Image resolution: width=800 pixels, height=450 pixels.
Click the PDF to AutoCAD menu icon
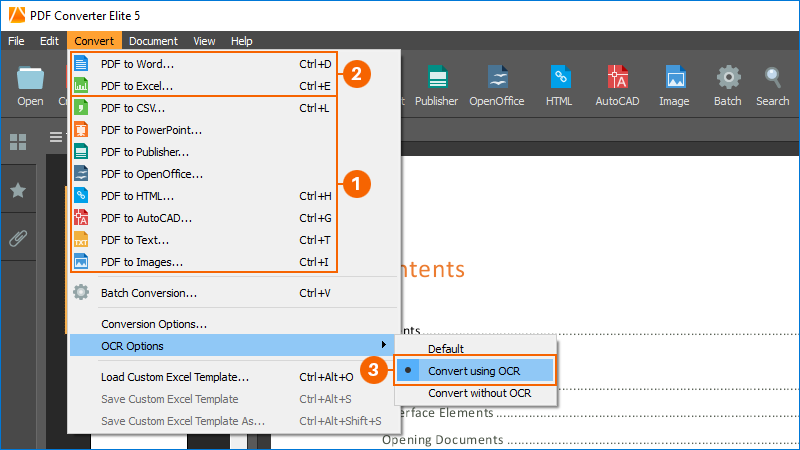pyautogui.click(x=81, y=217)
